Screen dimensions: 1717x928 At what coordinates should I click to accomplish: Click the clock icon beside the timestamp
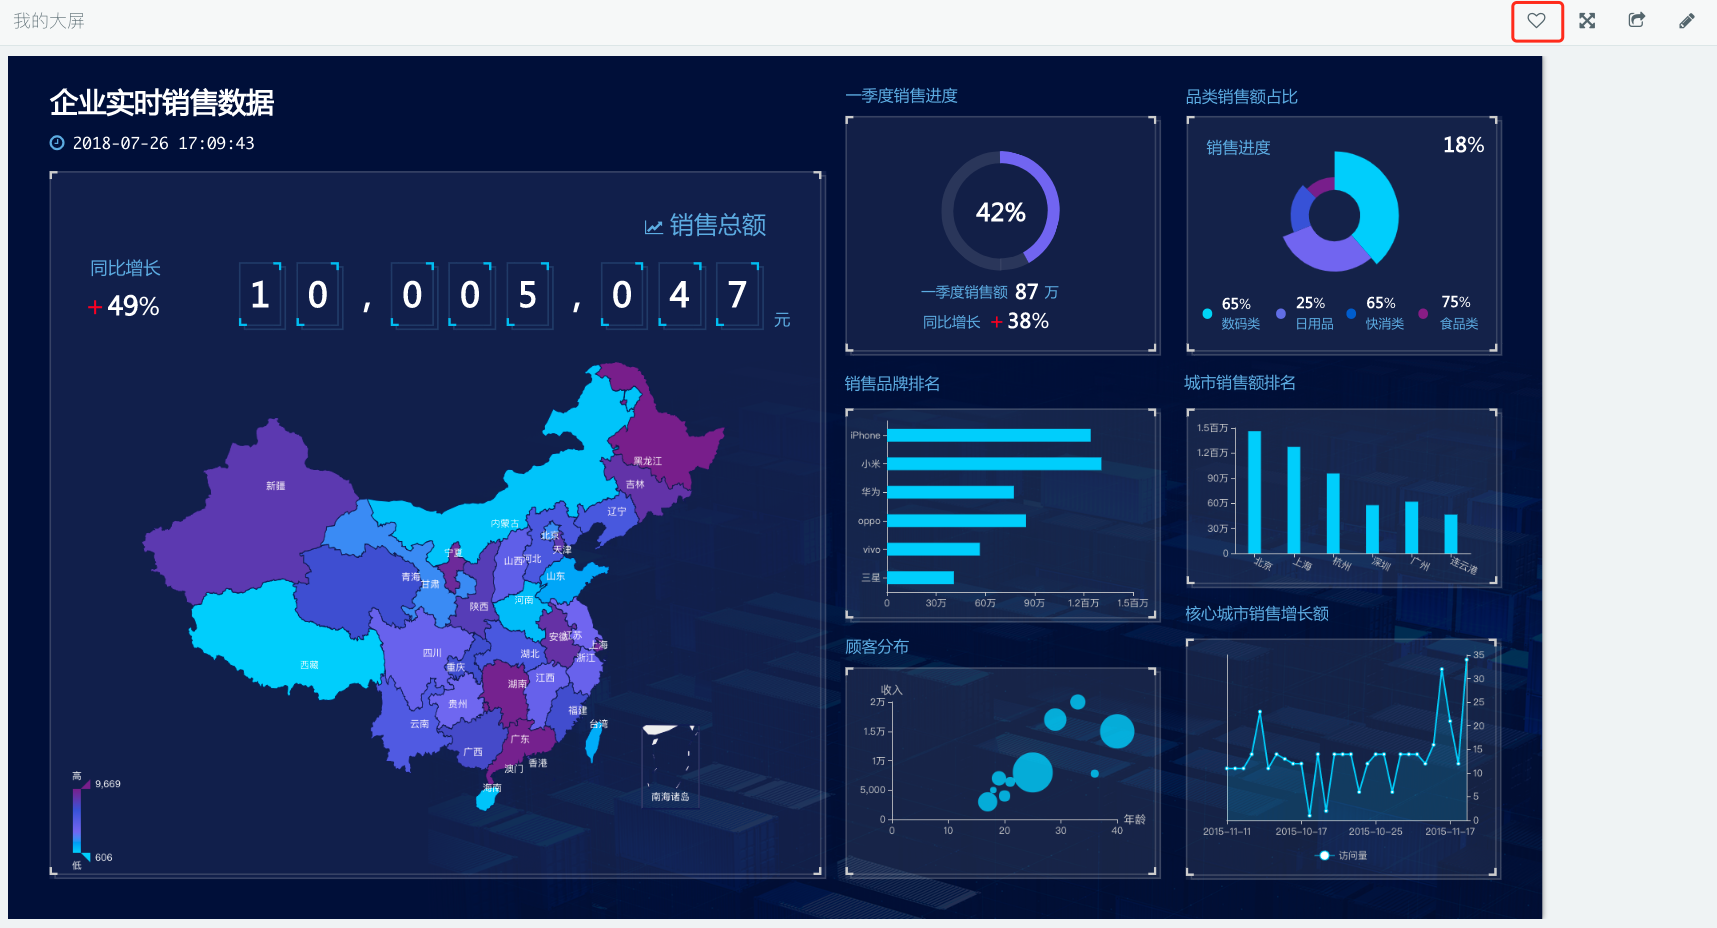(x=57, y=143)
